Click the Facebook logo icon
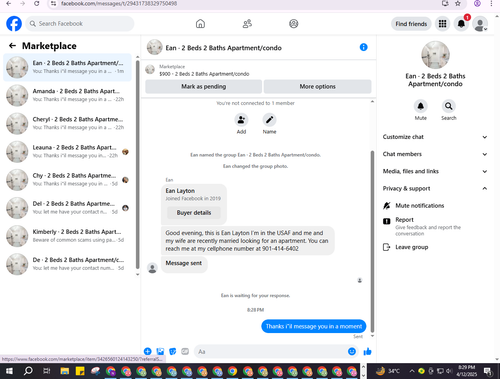Viewport: 500px width, 379px height. tap(14, 24)
